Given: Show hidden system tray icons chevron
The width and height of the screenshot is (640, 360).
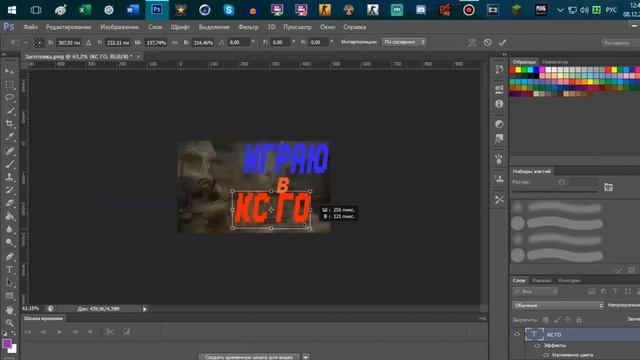Looking at the screenshot, I should [560, 10].
